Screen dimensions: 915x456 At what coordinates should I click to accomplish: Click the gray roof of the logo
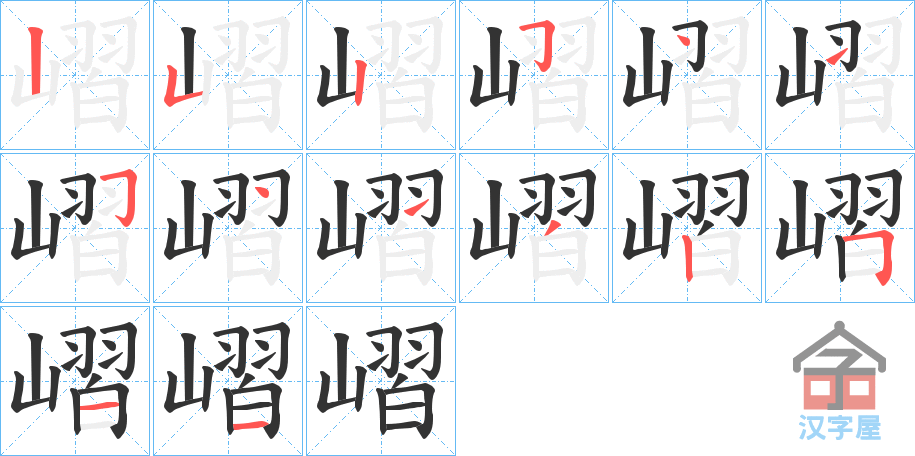click(839, 346)
